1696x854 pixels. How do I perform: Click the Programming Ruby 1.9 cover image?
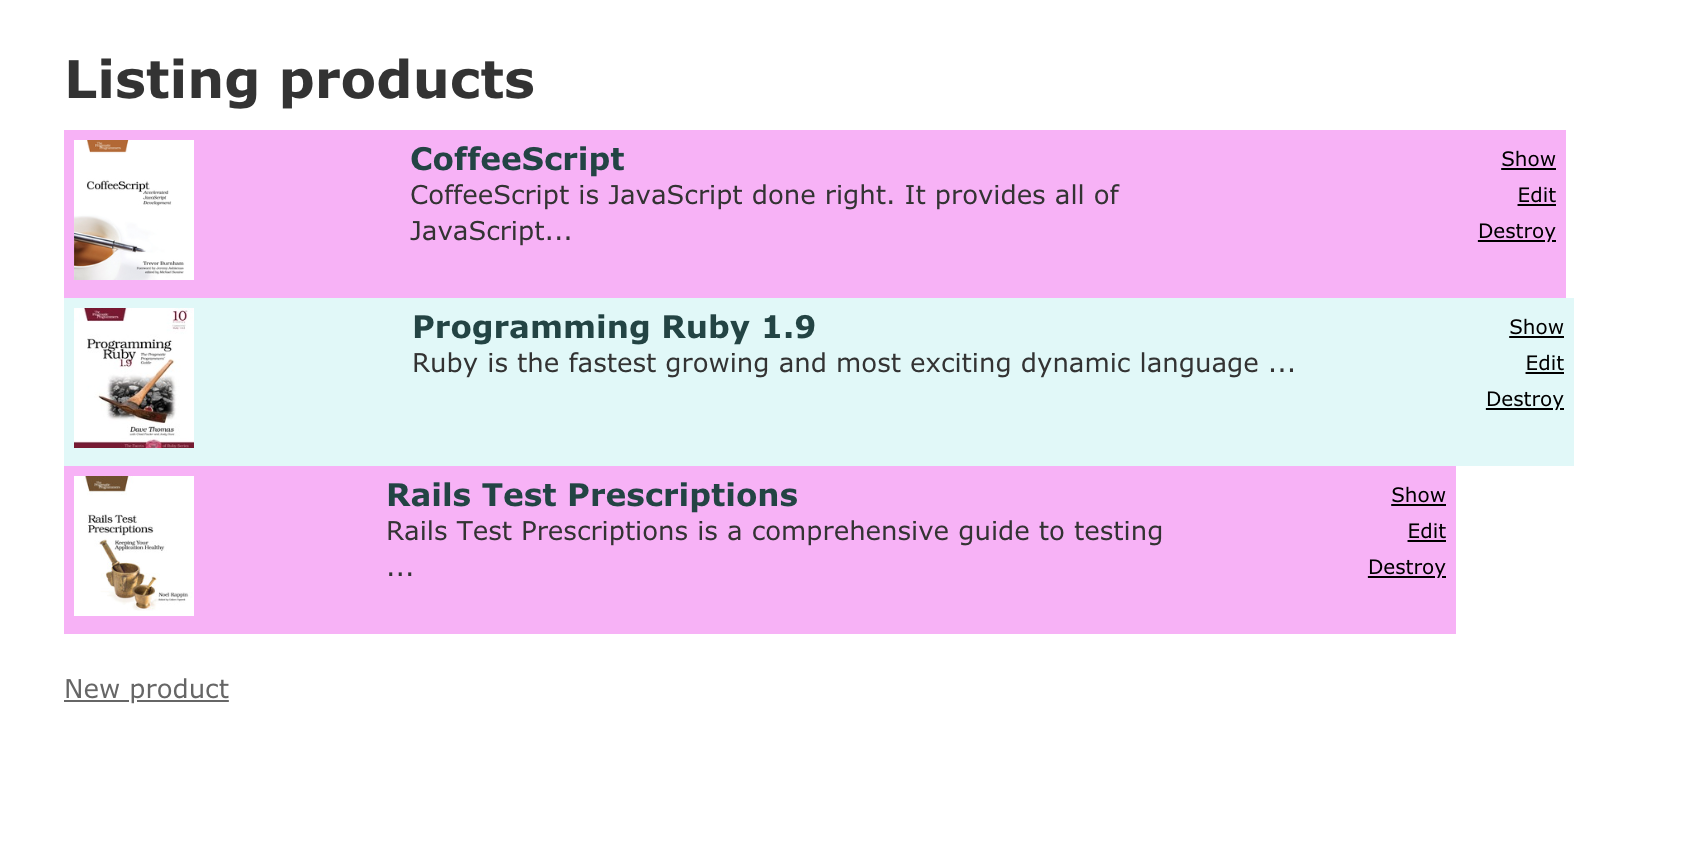coord(134,378)
